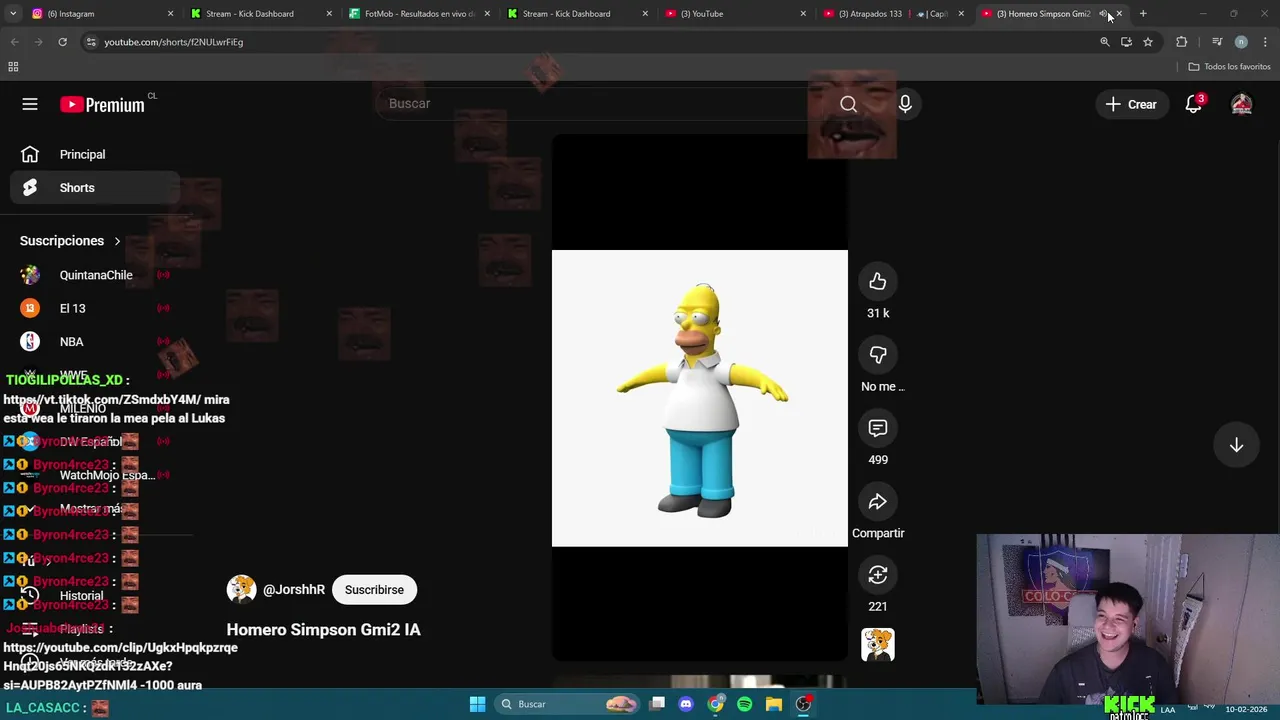Focus the YouTube Buscar search field
This screenshot has height=720, width=1280.
point(600,104)
